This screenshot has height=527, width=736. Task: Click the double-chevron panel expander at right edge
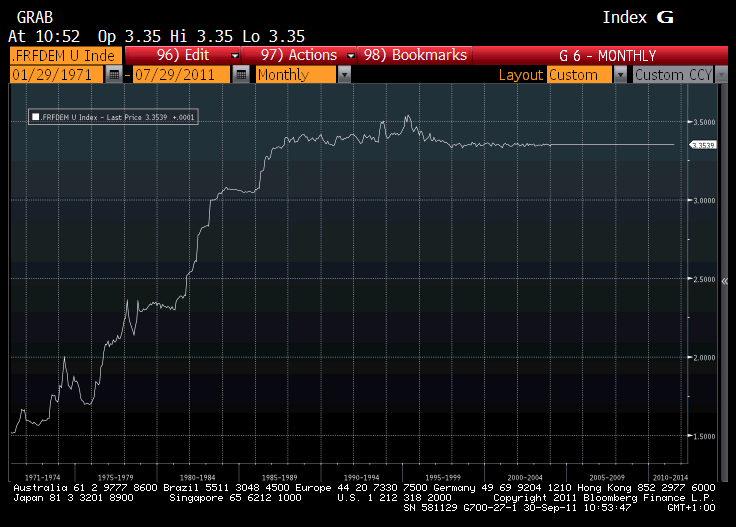[x=725, y=282]
